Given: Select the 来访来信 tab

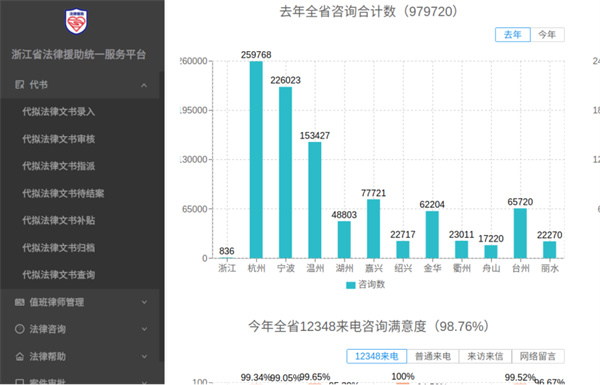Looking at the screenshot, I should [x=485, y=356].
